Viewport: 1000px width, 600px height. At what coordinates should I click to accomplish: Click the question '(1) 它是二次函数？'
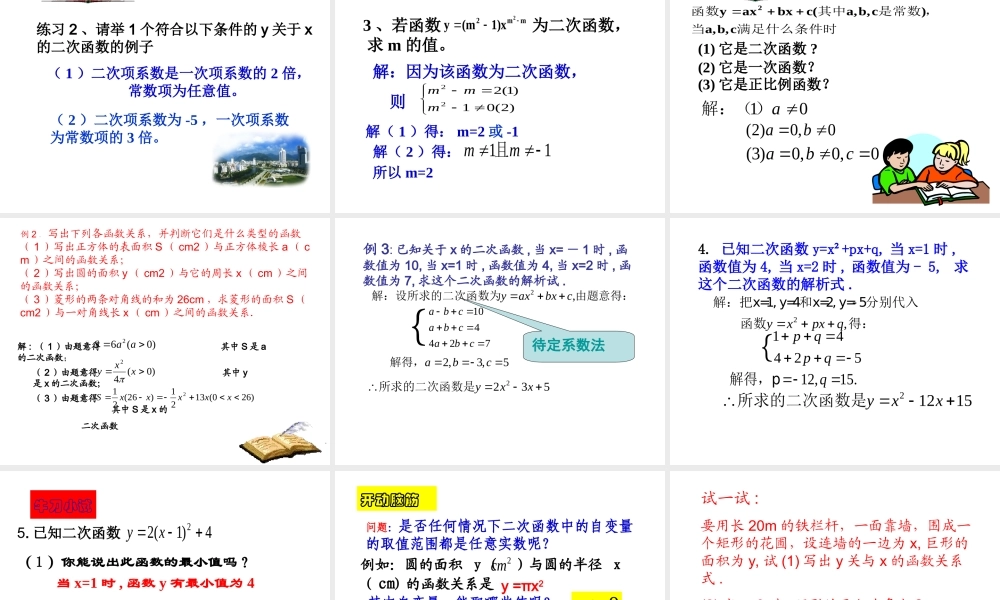[x=758, y=48]
